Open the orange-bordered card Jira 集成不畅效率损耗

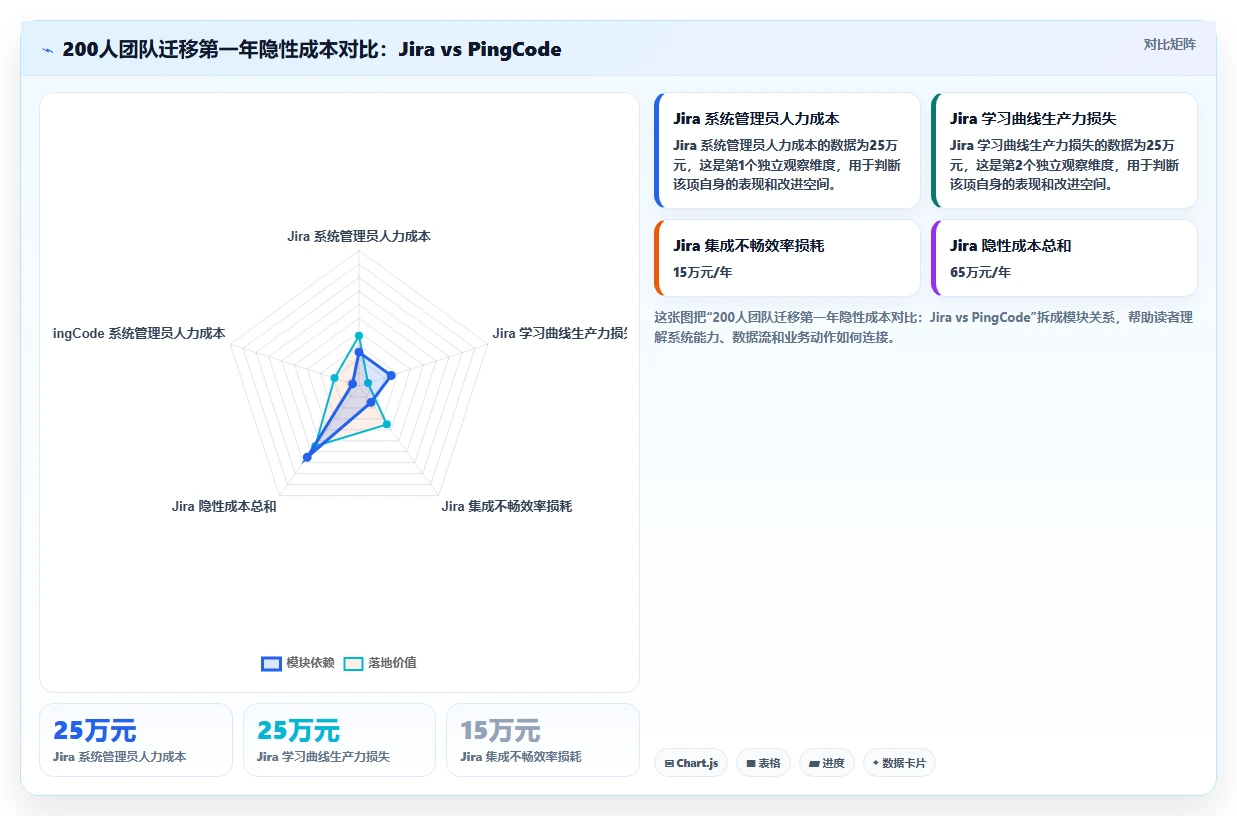pyautogui.click(x=787, y=258)
